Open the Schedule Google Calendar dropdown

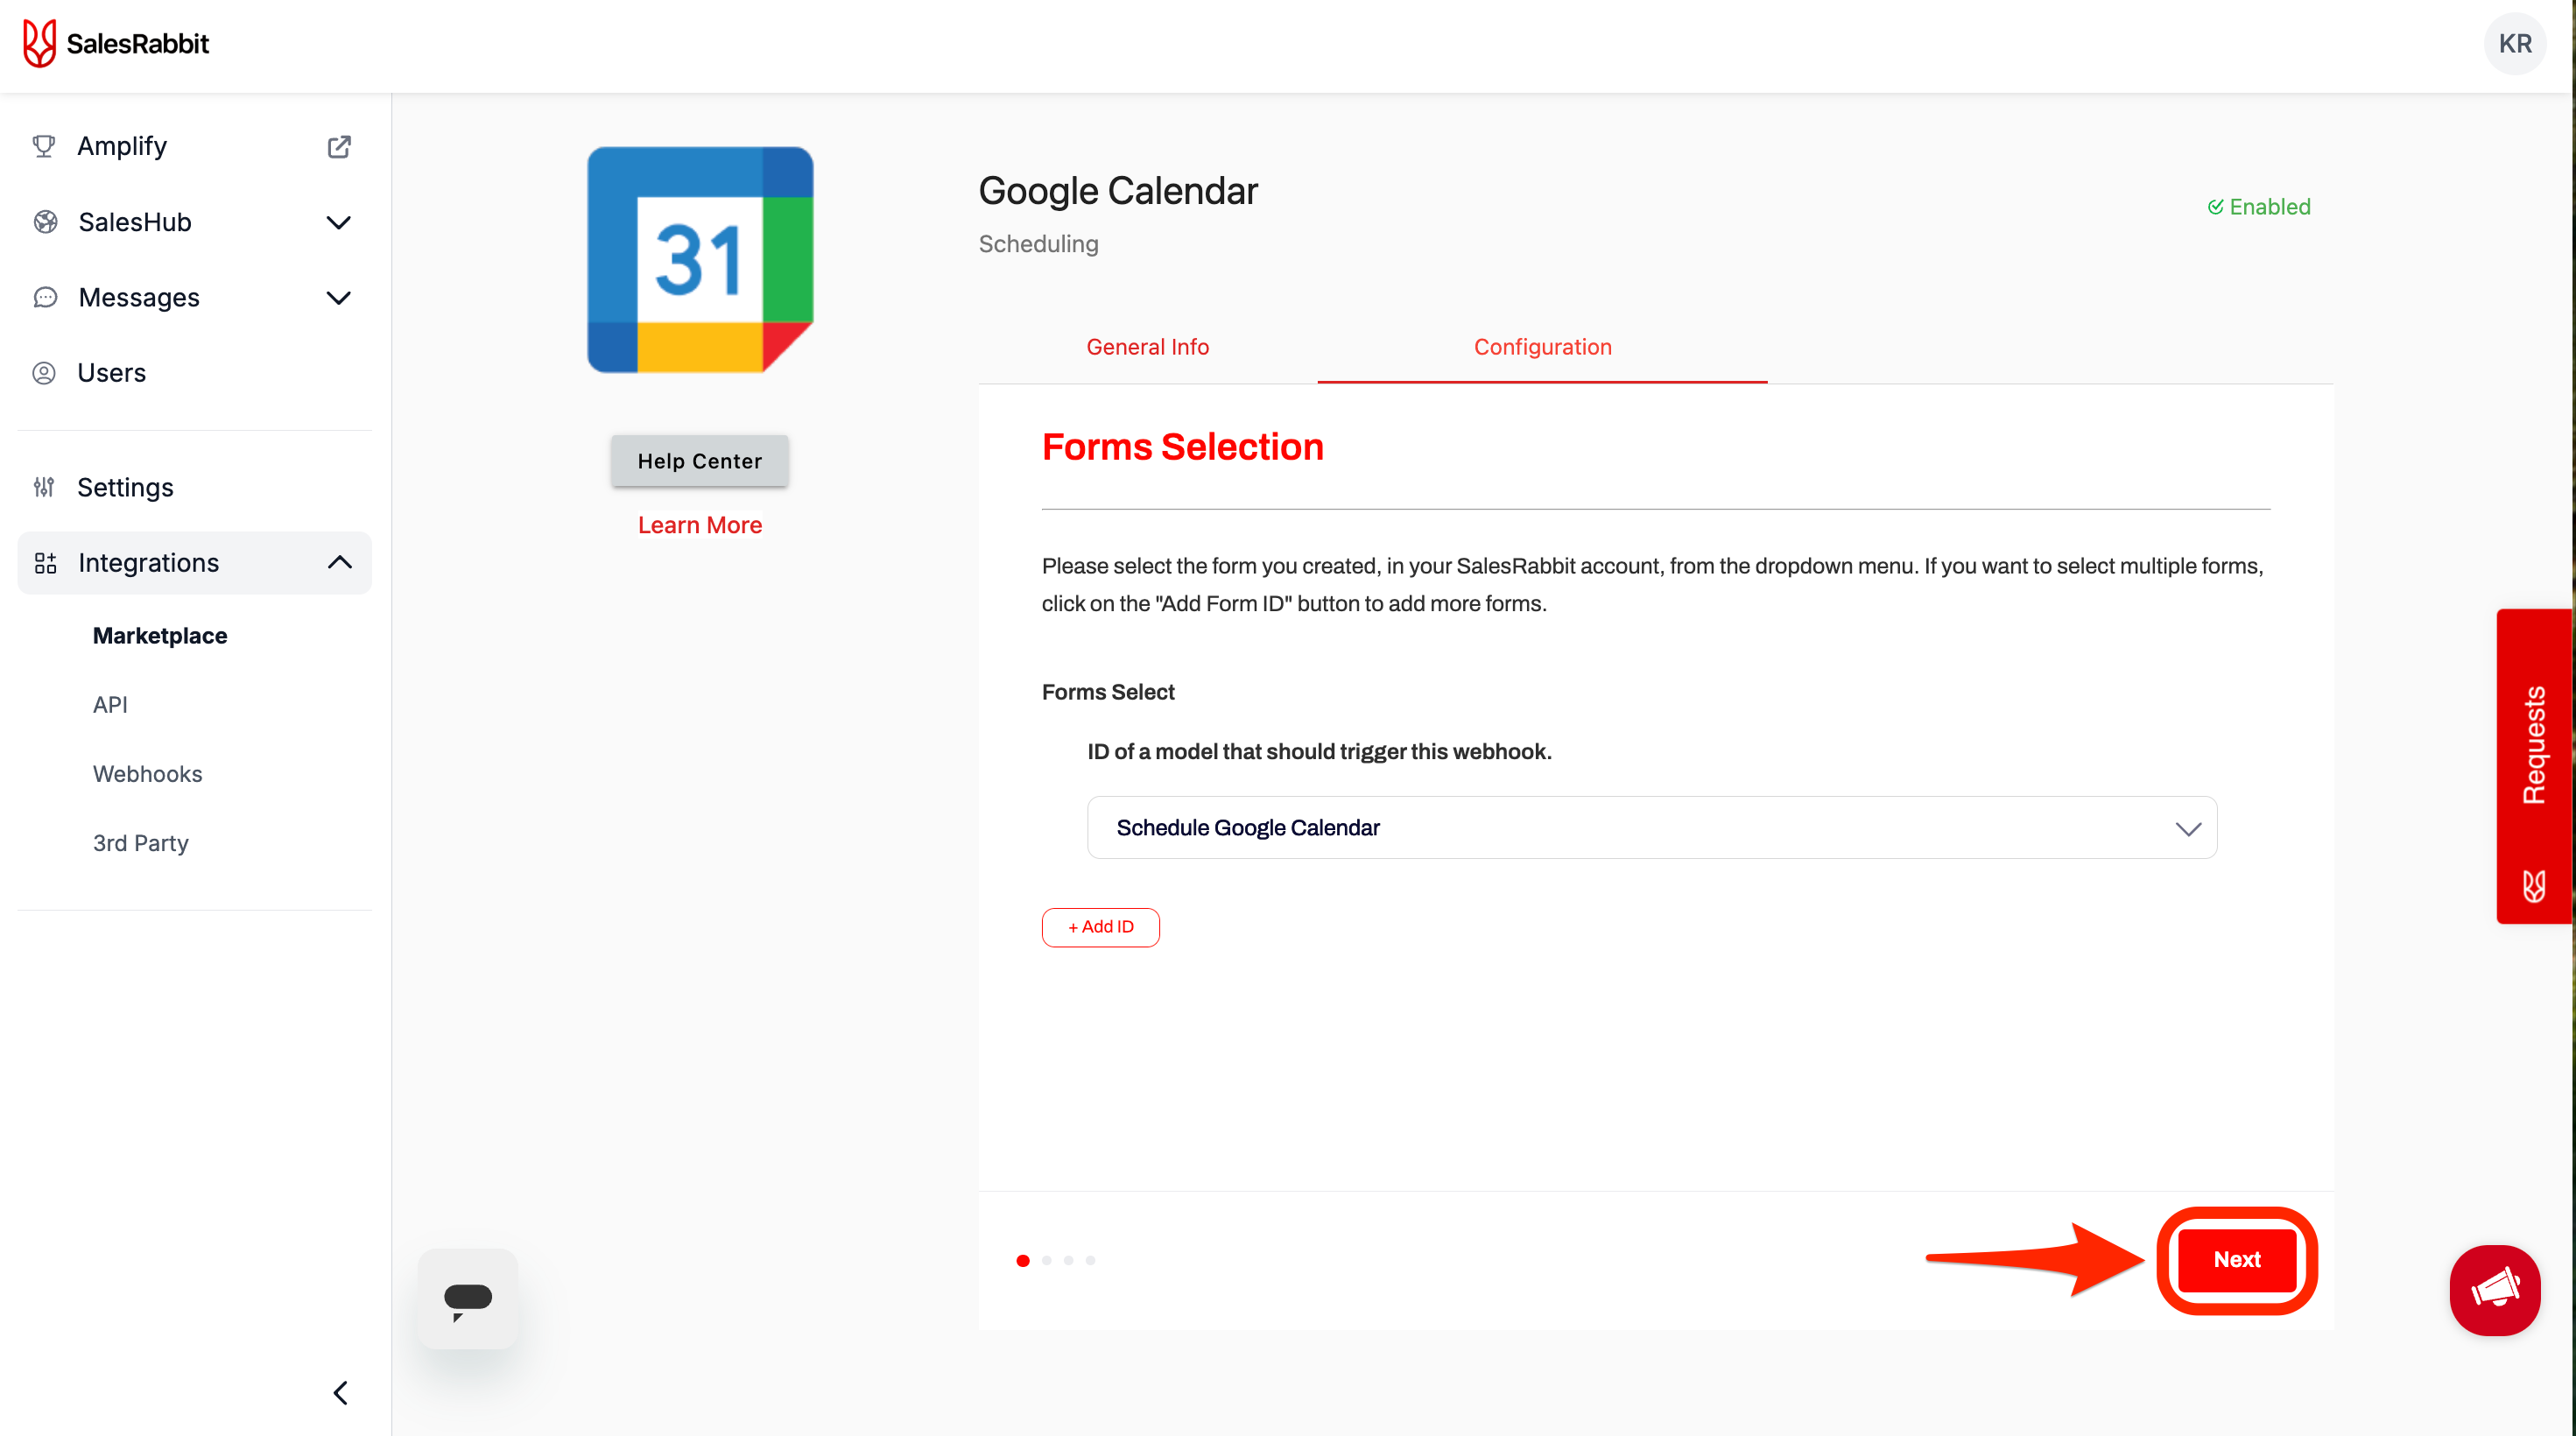pyautogui.click(x=1651, y=827)
